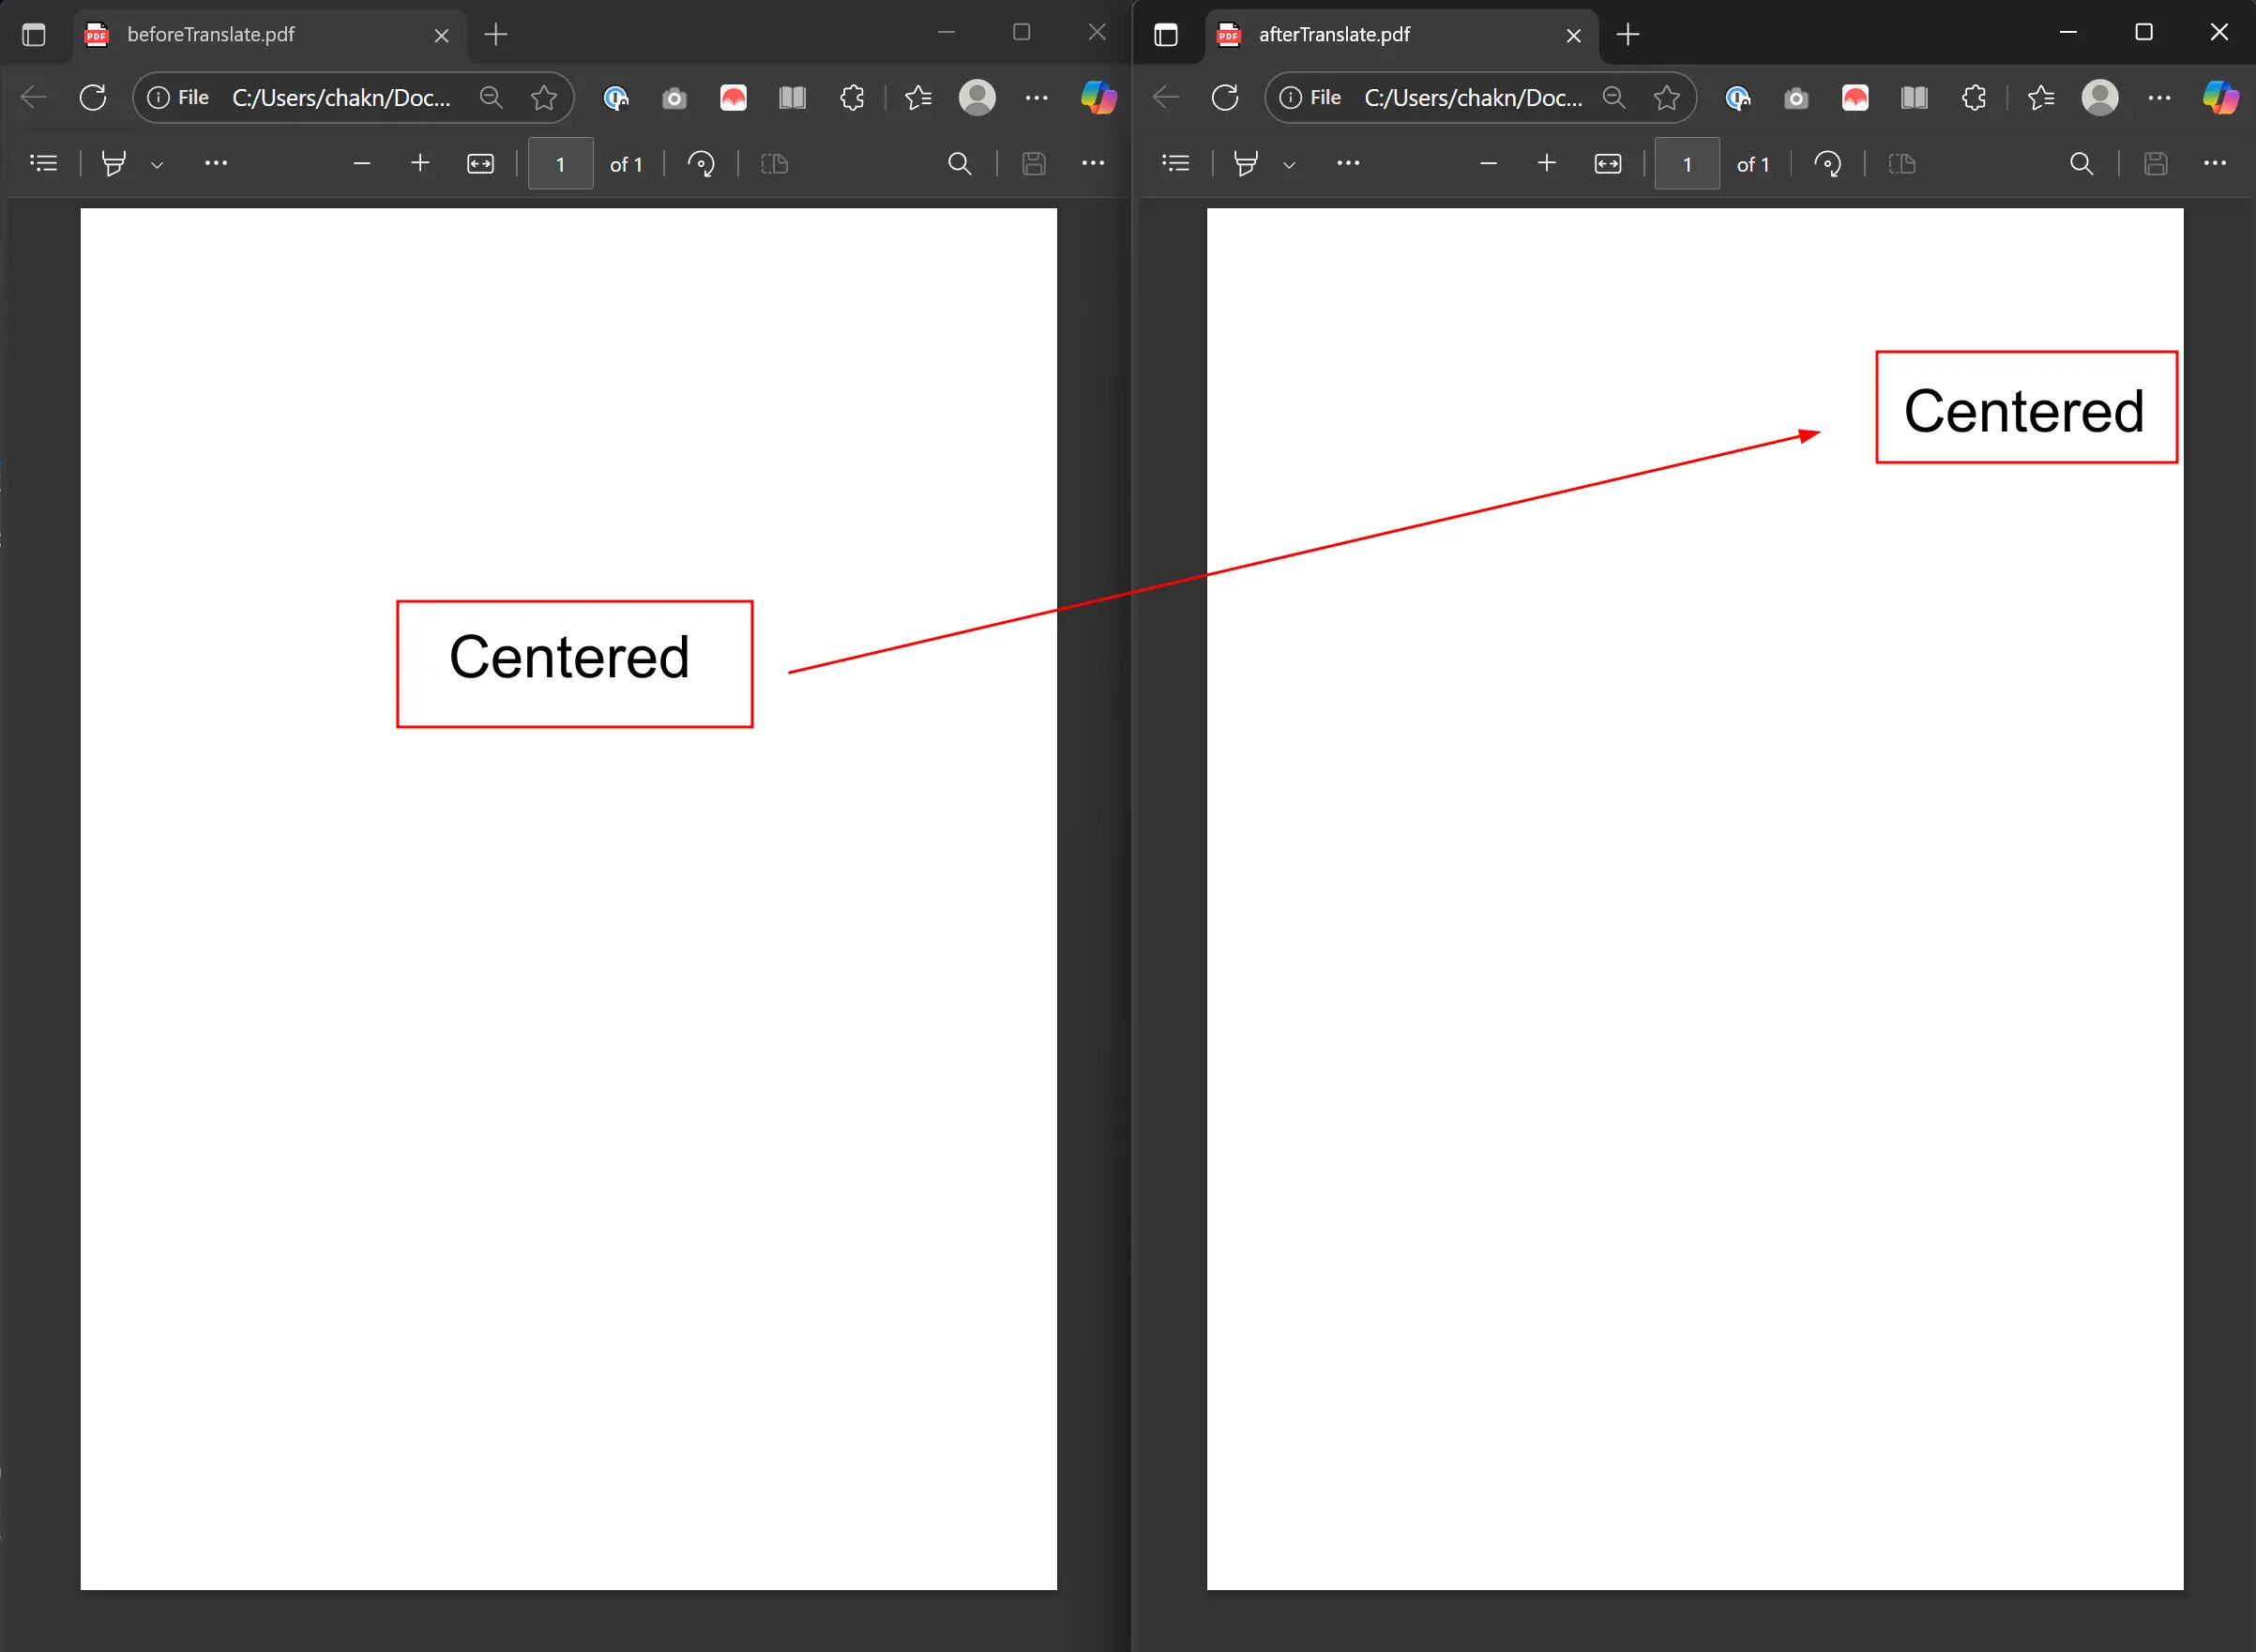The height and width of the screenshot is (1652, 2256).
Task: Rotate the page in afterTranslate.pdf
Action: pos(1828,163)
